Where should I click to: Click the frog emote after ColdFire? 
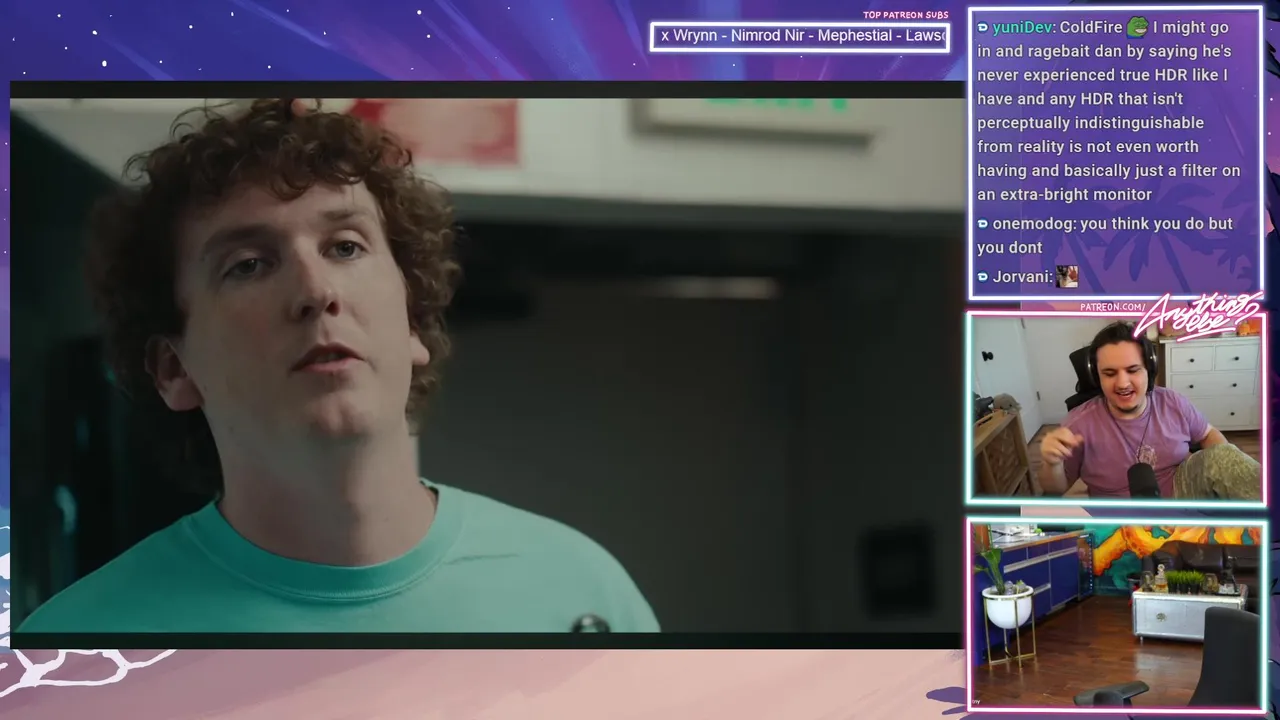tap(1137, 27)
